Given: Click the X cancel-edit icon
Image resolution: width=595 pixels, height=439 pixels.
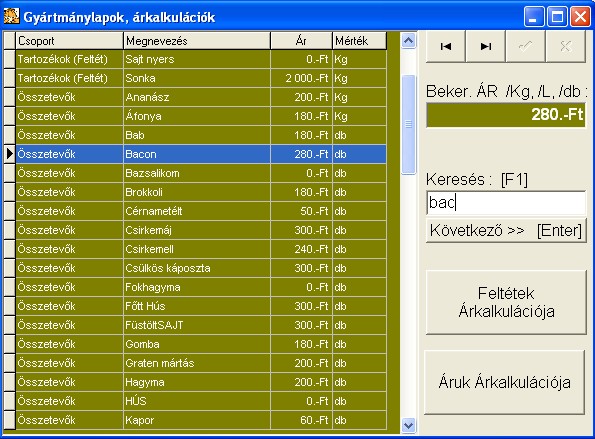Looking at the screenshot, I should click(x=566, y=46).
